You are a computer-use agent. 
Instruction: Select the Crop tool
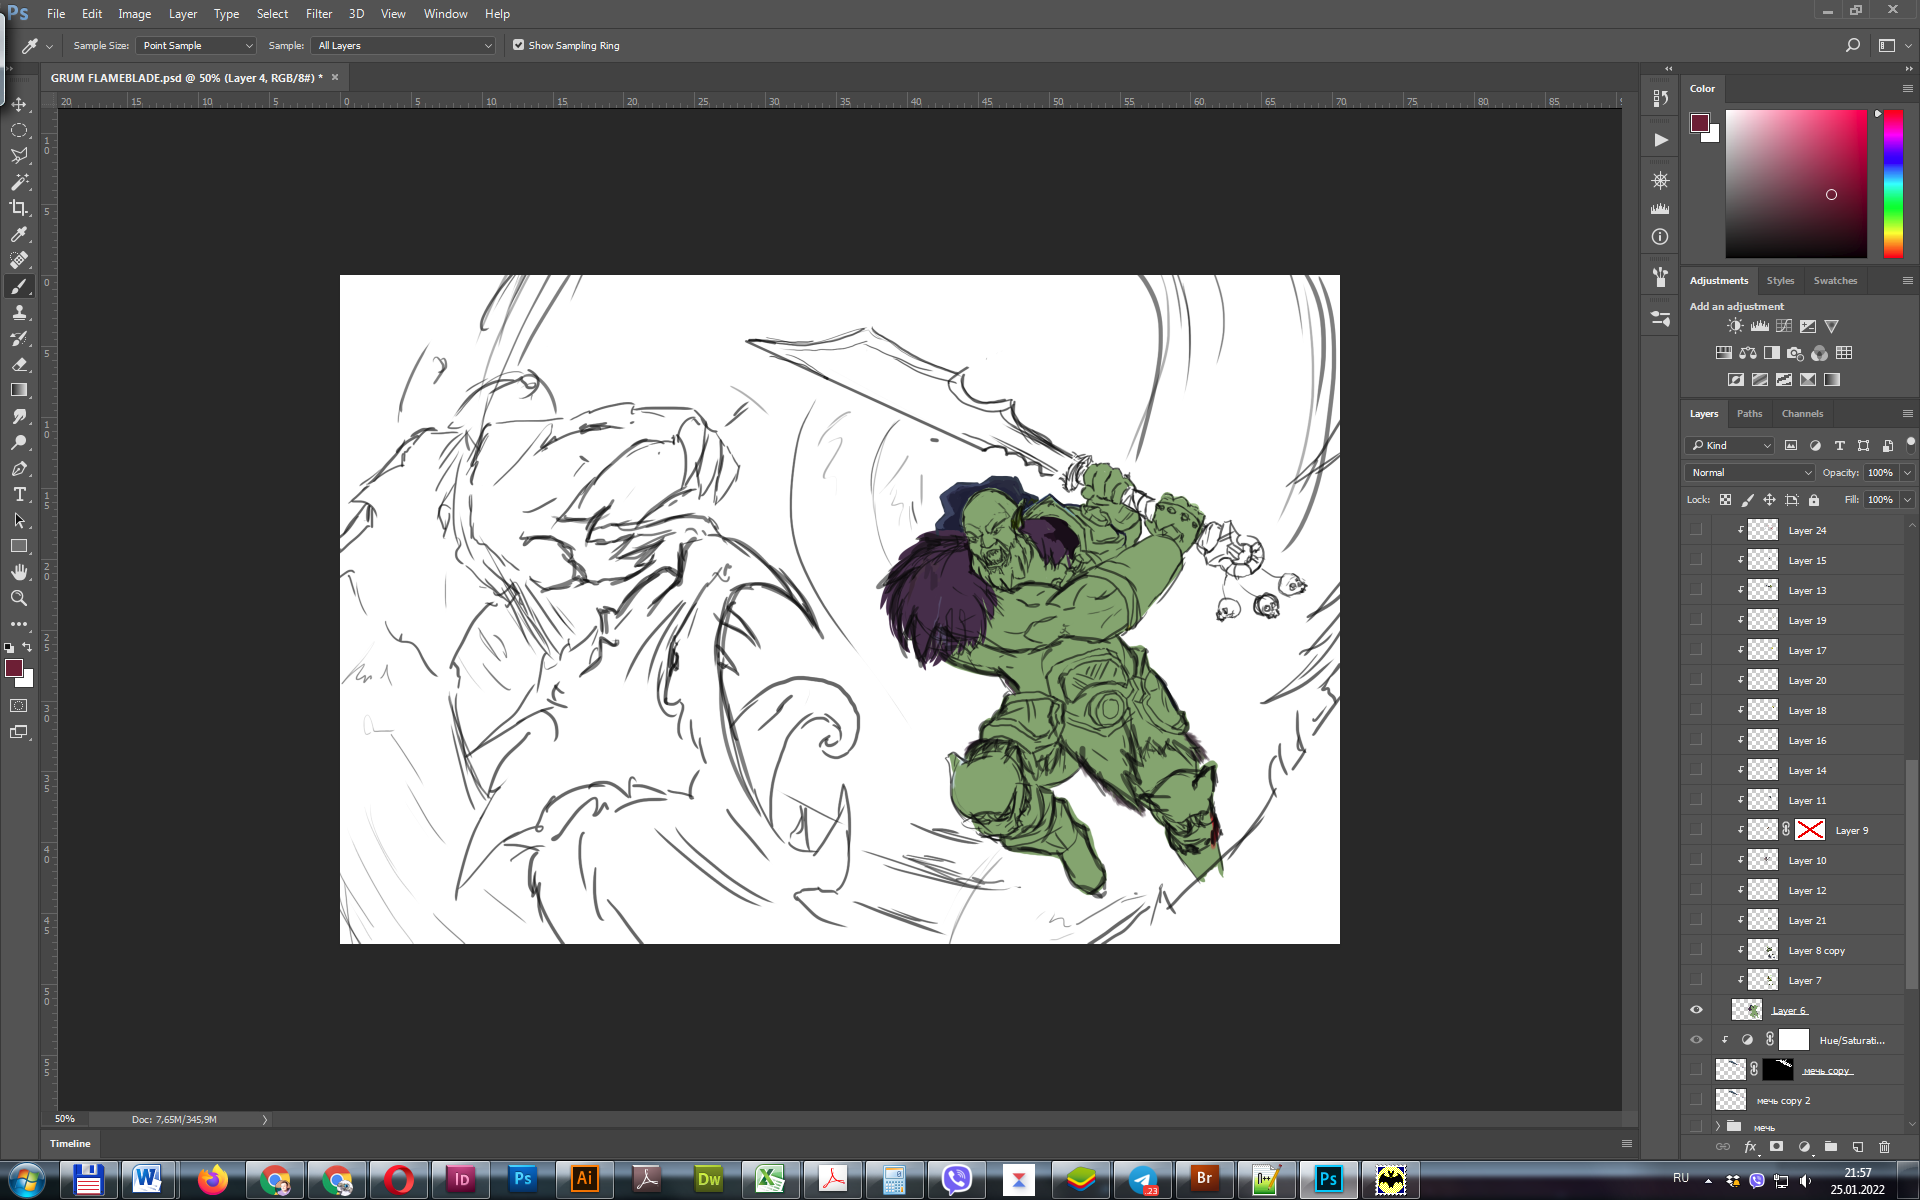pyautogui.click(x=19, y=208)
